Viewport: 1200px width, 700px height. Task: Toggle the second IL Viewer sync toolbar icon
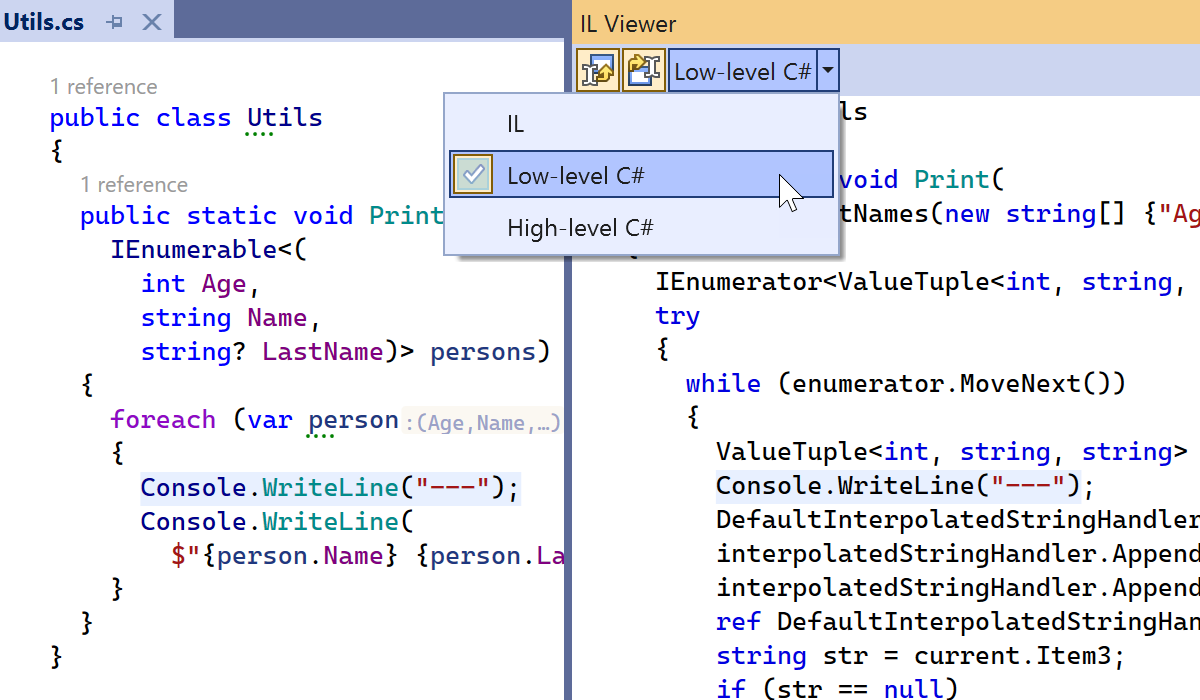click(x=643, y=72)
